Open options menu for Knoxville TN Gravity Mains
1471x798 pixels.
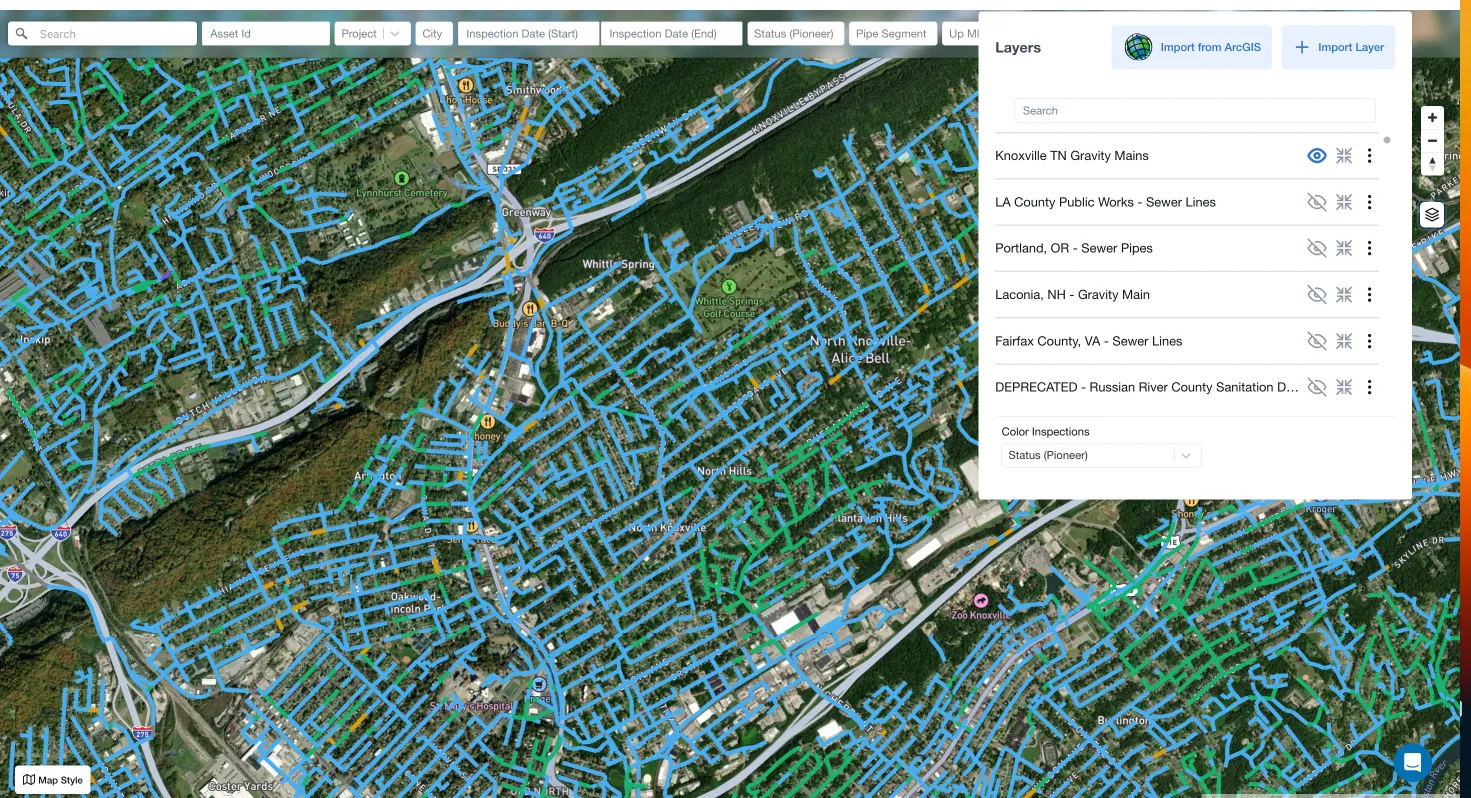point(1370,156)
